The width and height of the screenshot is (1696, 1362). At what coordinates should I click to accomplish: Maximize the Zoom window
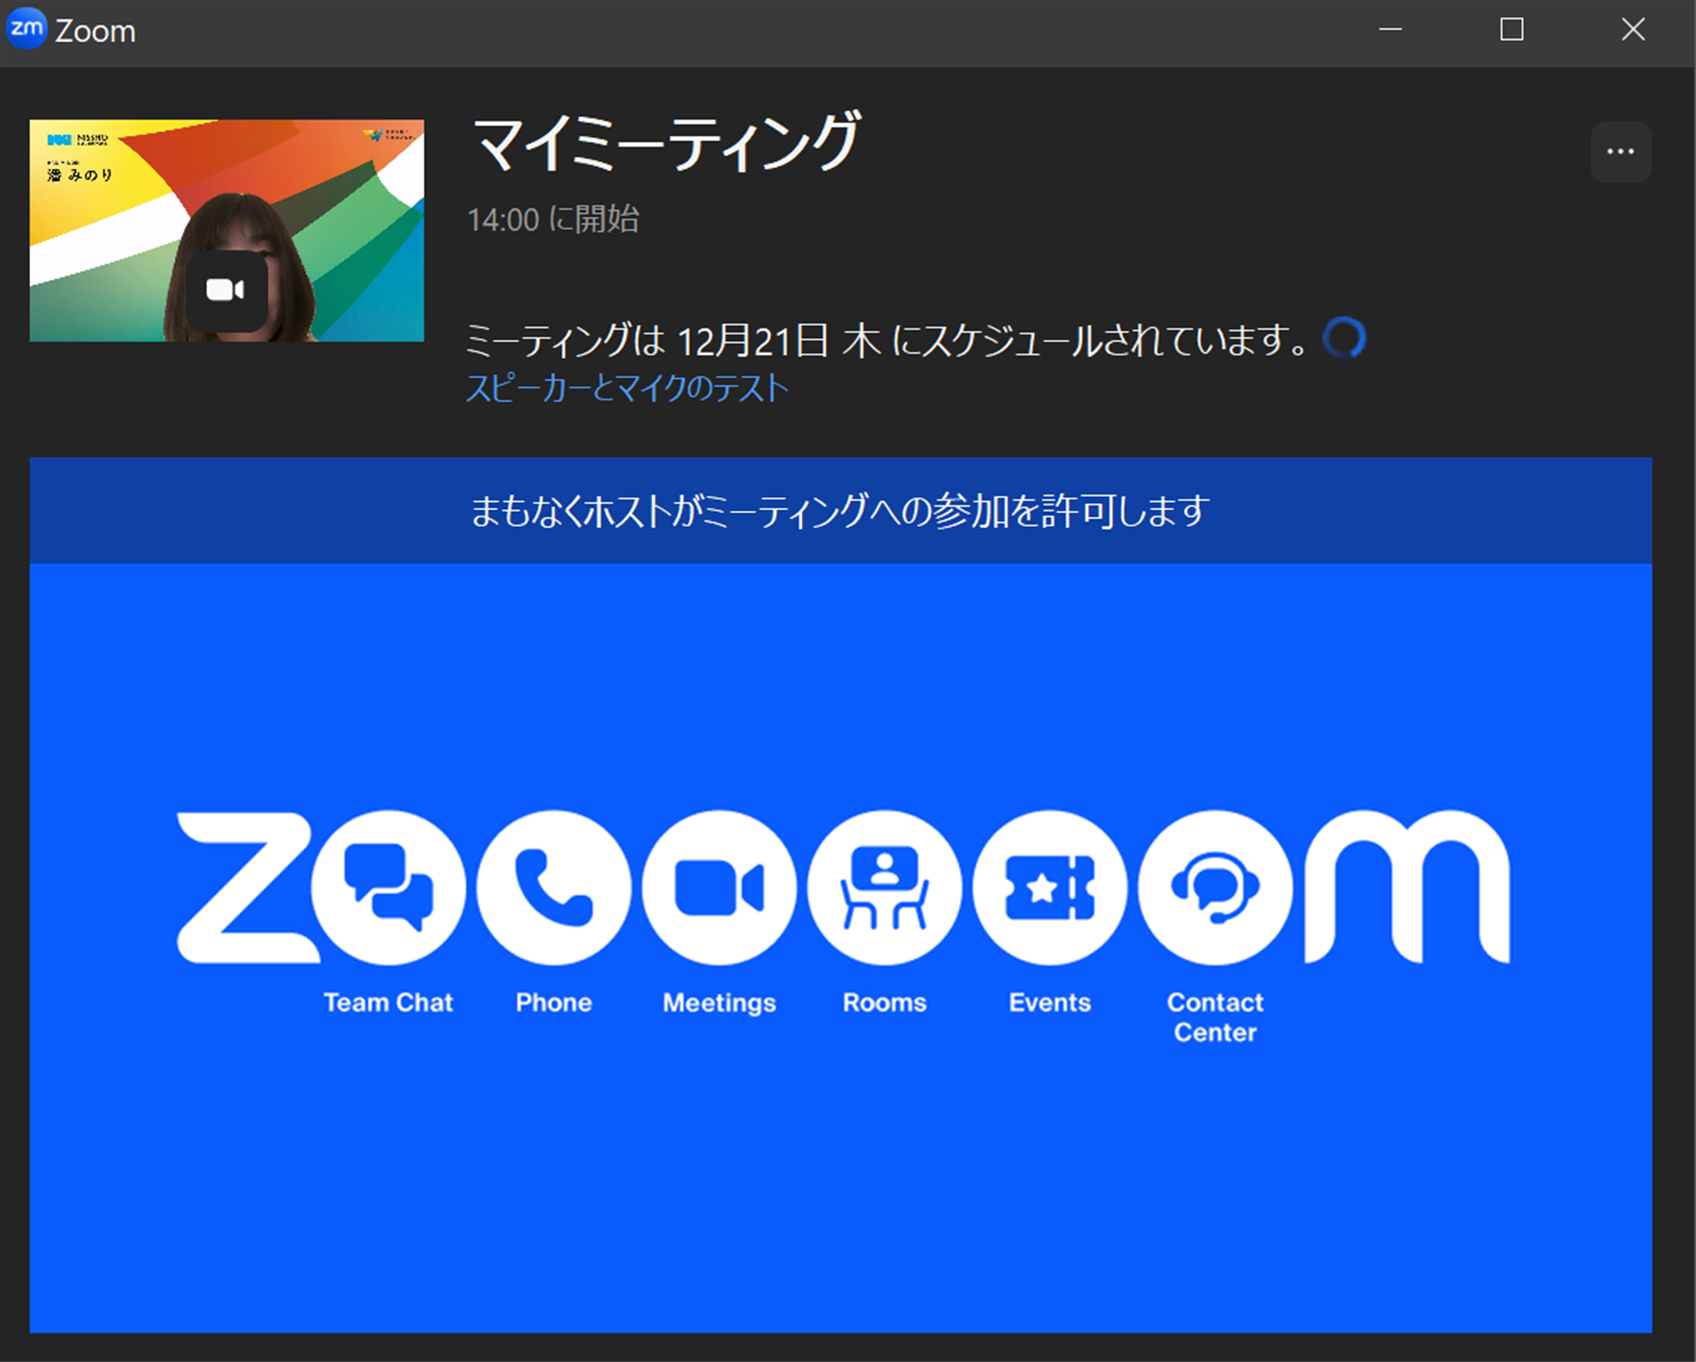click(x=1512, y=30)
